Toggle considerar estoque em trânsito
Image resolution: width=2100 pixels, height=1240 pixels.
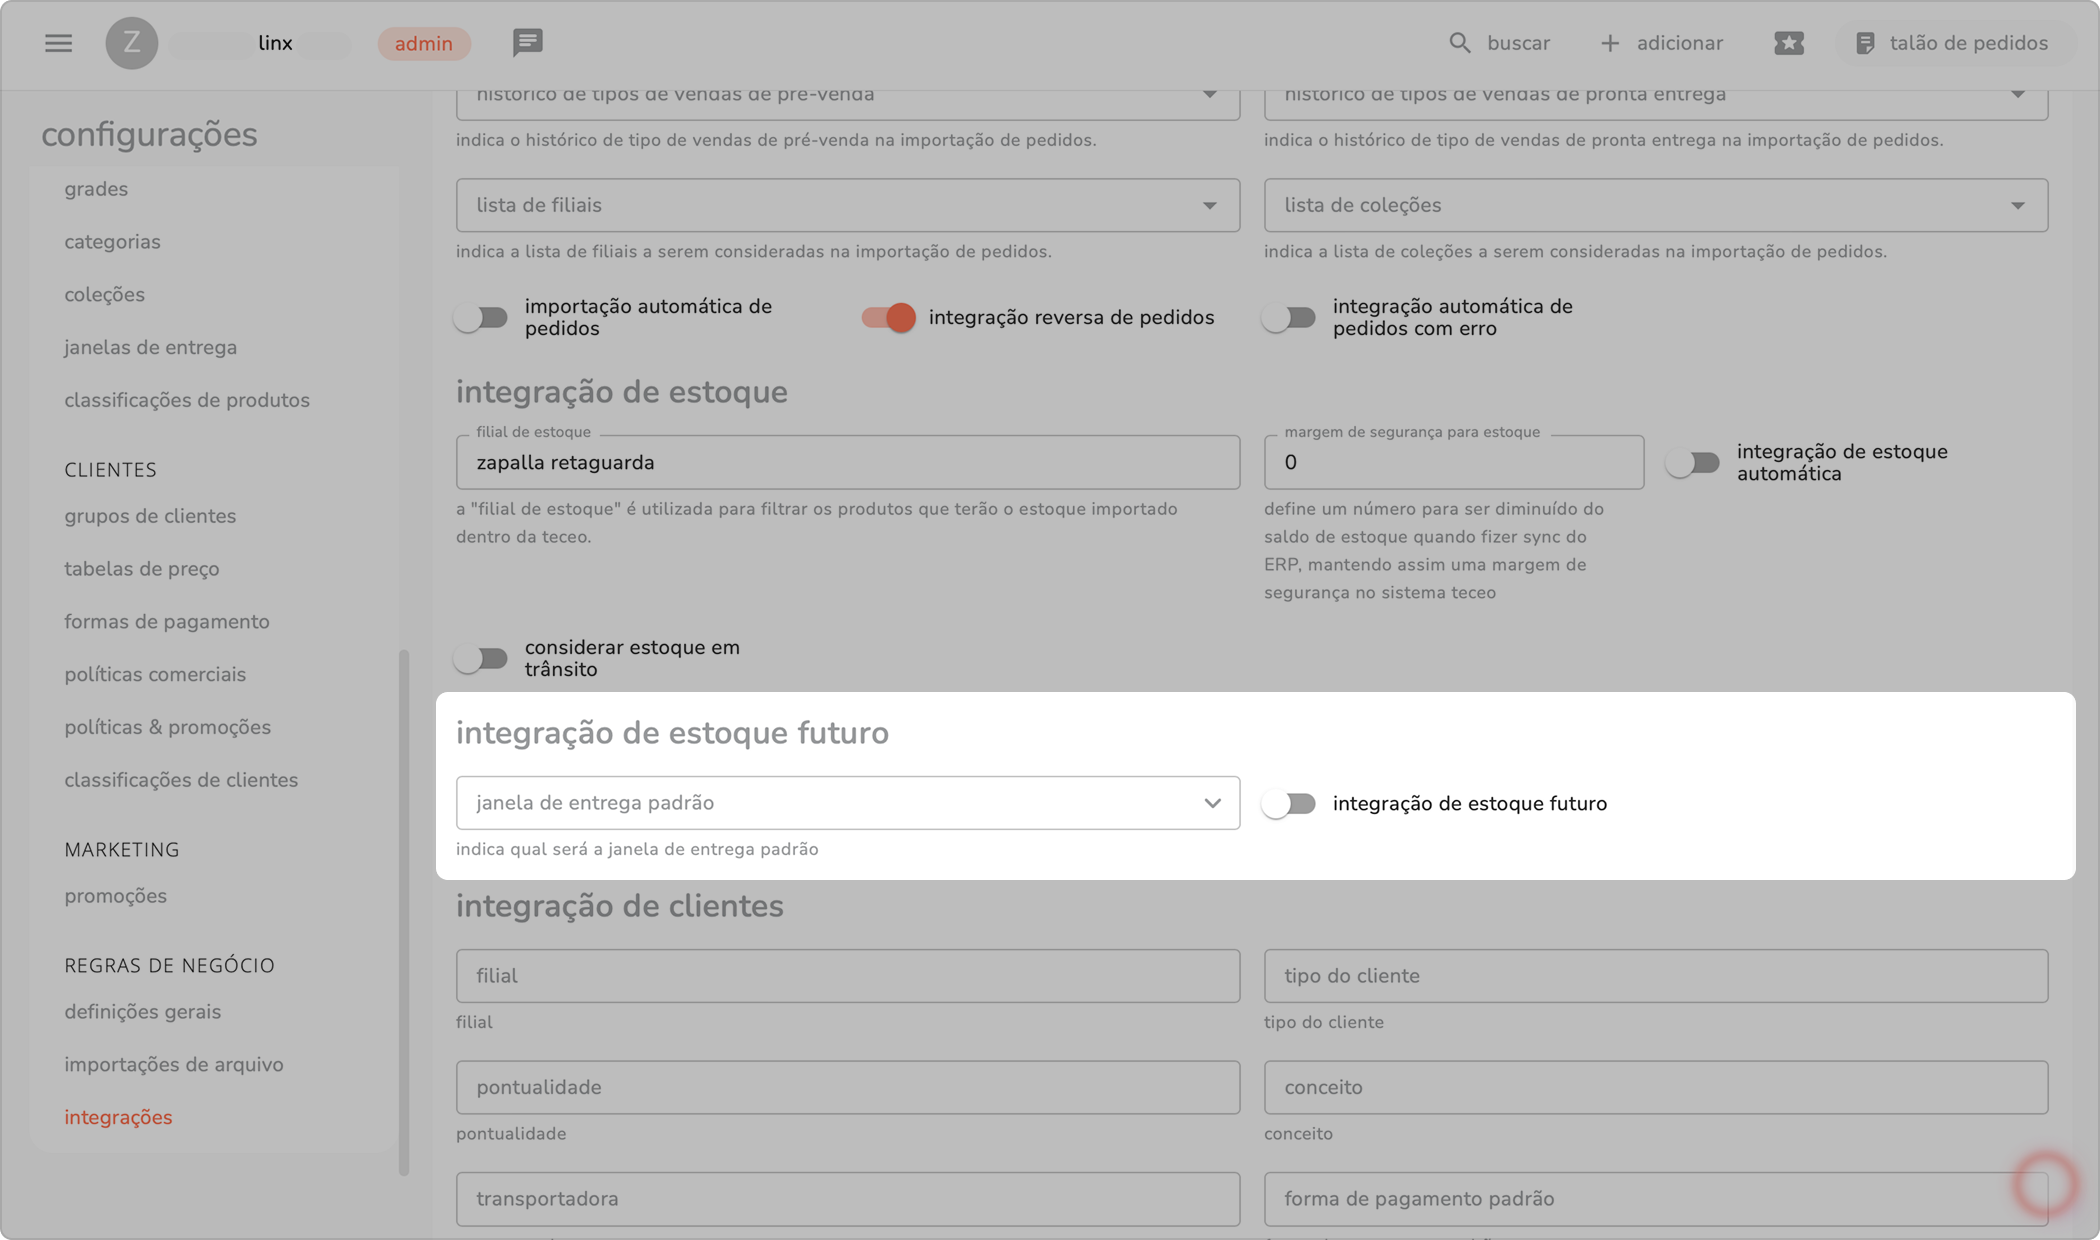tap(481, 658)
